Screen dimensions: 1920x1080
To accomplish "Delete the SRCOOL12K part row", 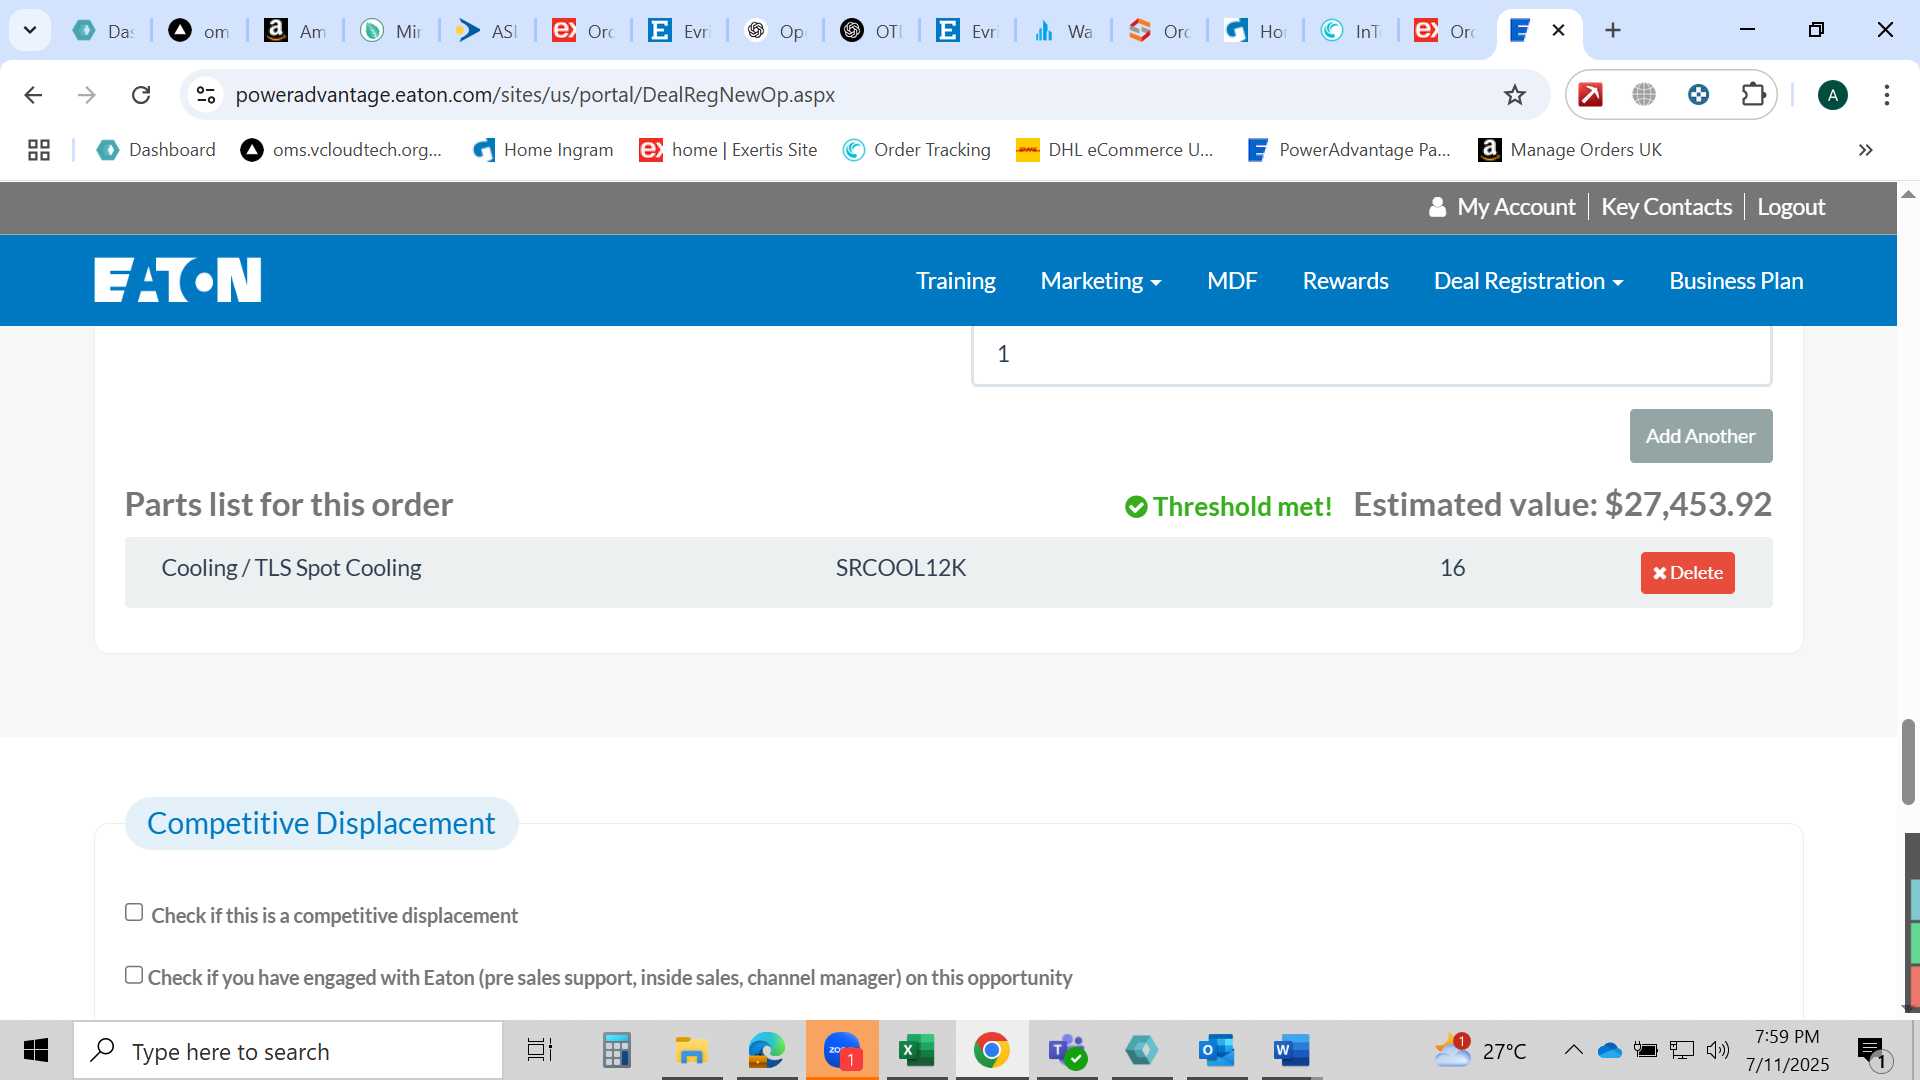I will tap(1687, 573).
